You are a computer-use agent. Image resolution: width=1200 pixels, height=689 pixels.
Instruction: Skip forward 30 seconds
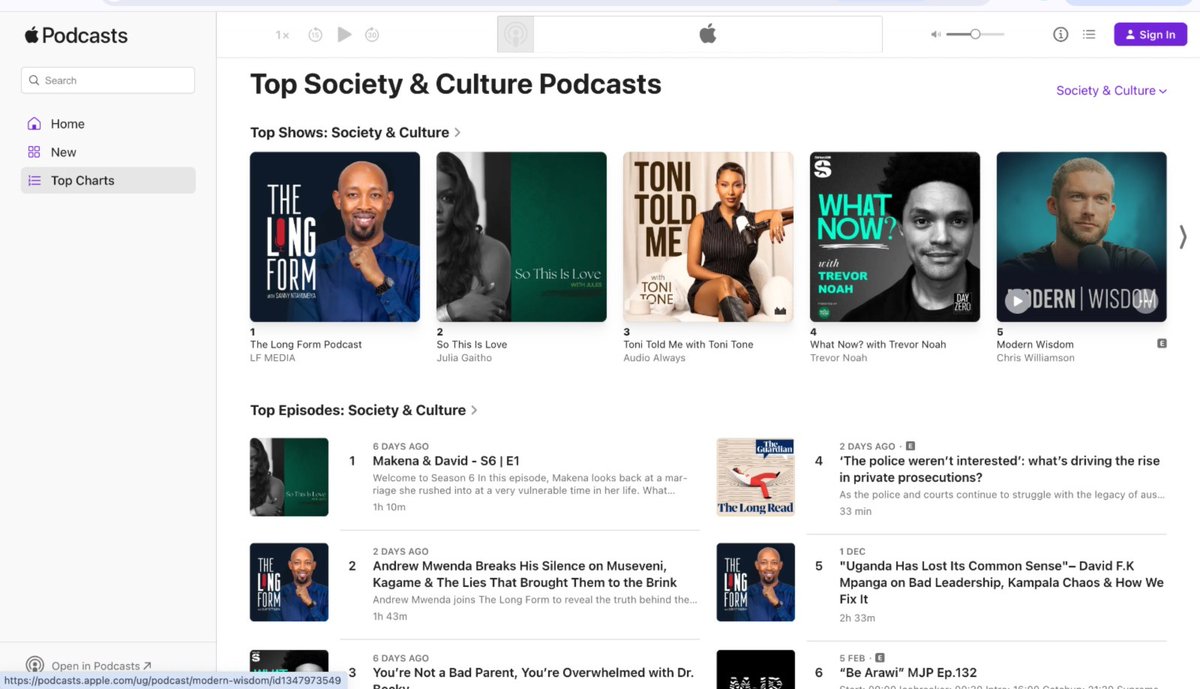[372, 35]
